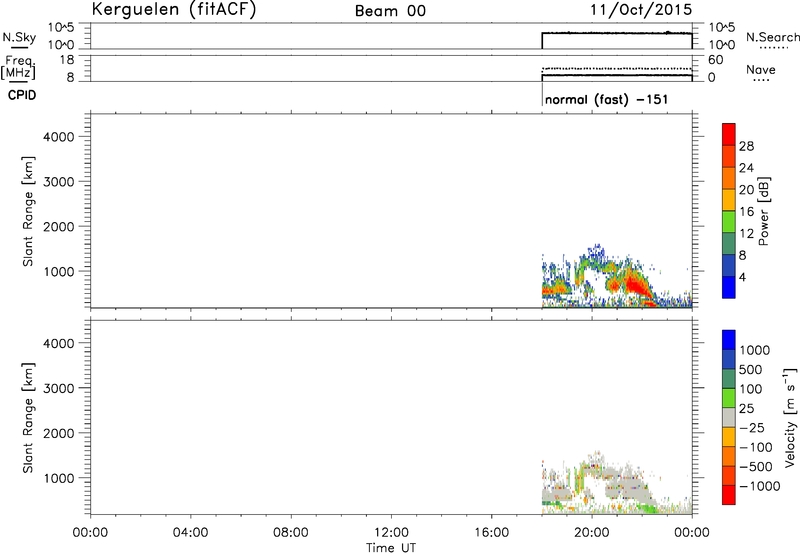Click the "N.Search" legend label
Screen dimensions: 800x554
pos(772,37)
